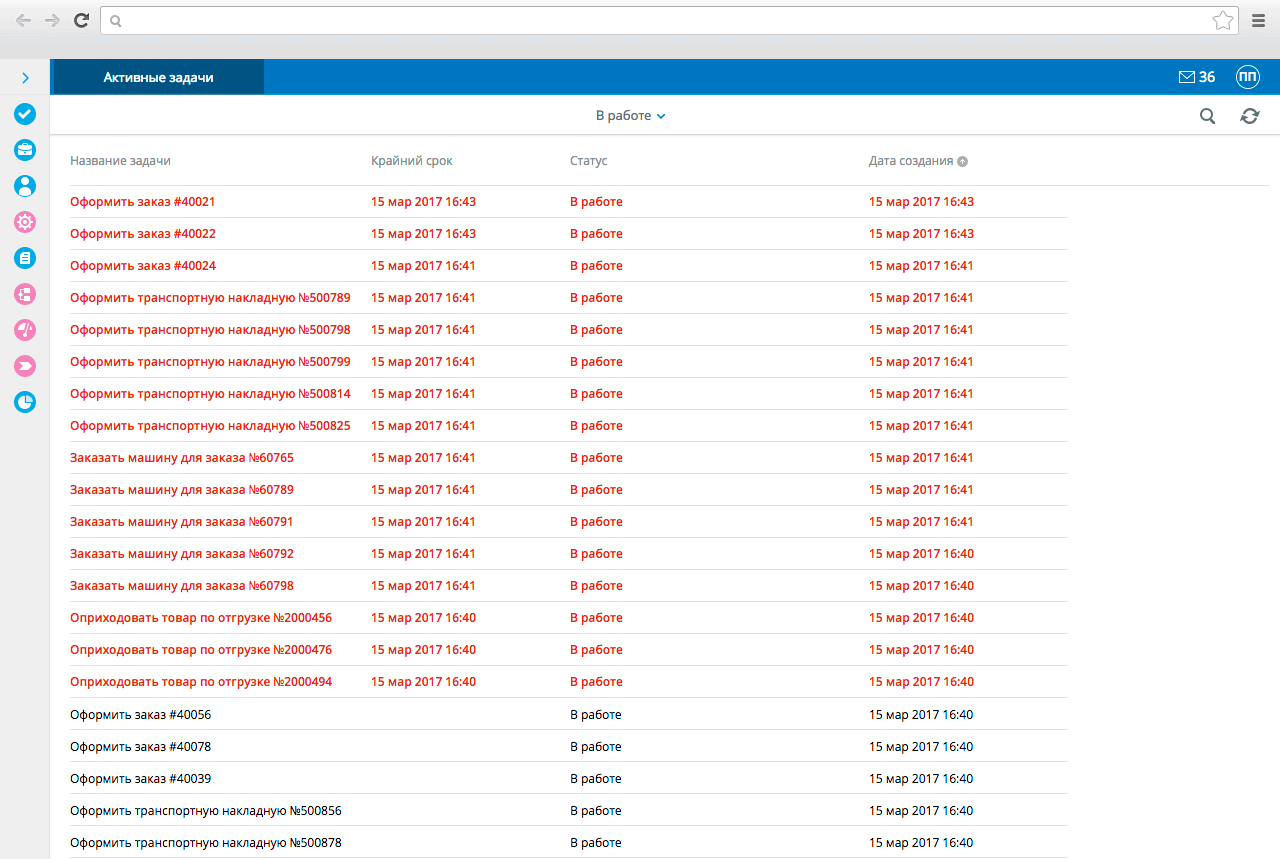Click the status cell of task №500878
This screenshot has height=859, width=1280.
click(596, 843)
